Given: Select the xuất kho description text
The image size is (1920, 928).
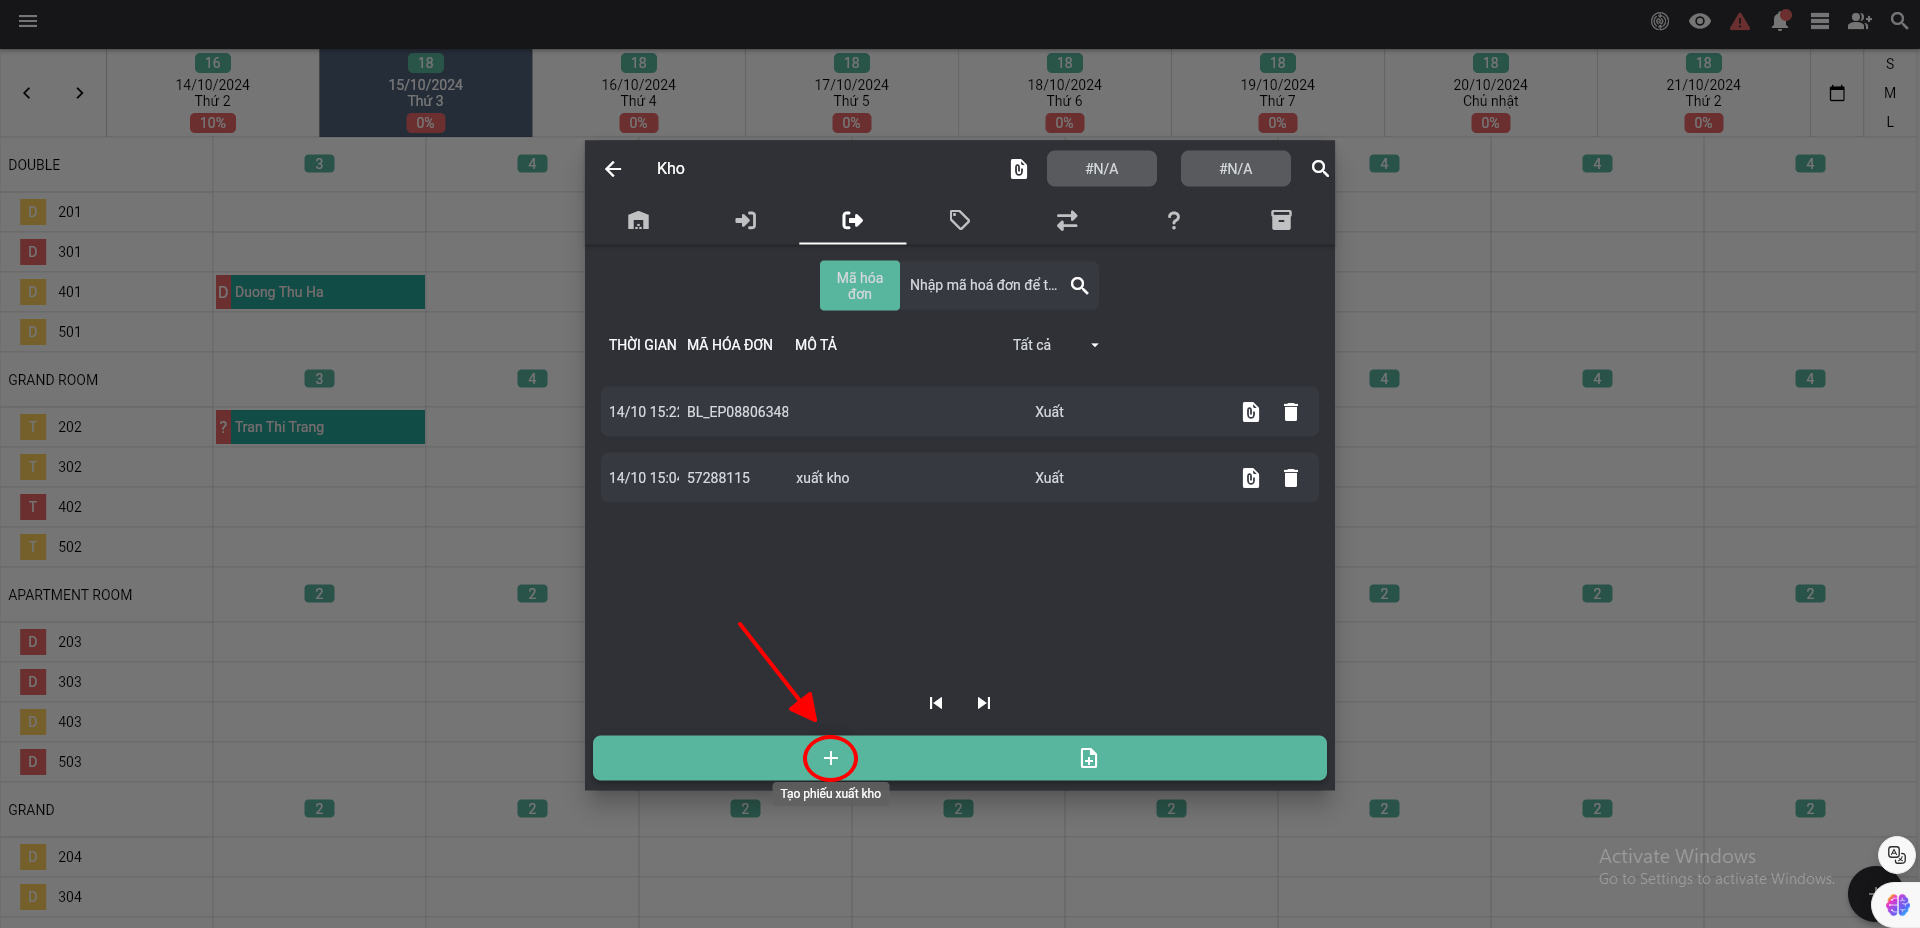Looking at the screenshot, I should click(823, 478).
